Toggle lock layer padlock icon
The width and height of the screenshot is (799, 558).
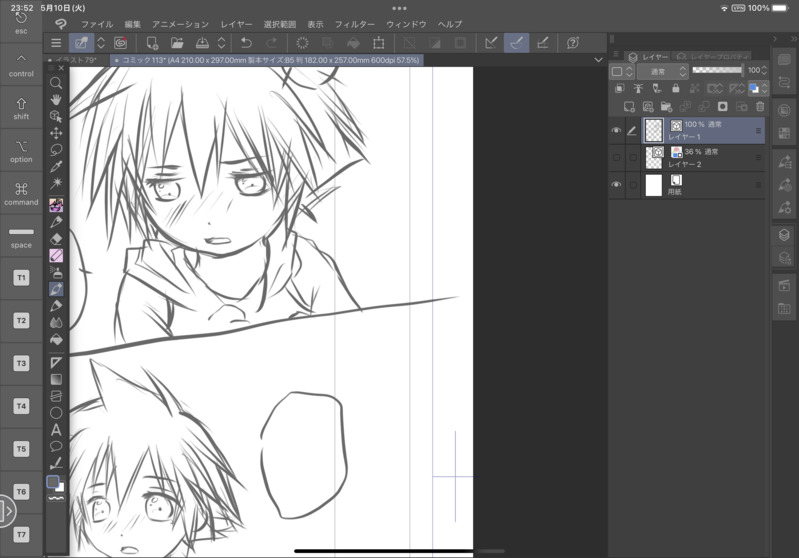[676, 88]
